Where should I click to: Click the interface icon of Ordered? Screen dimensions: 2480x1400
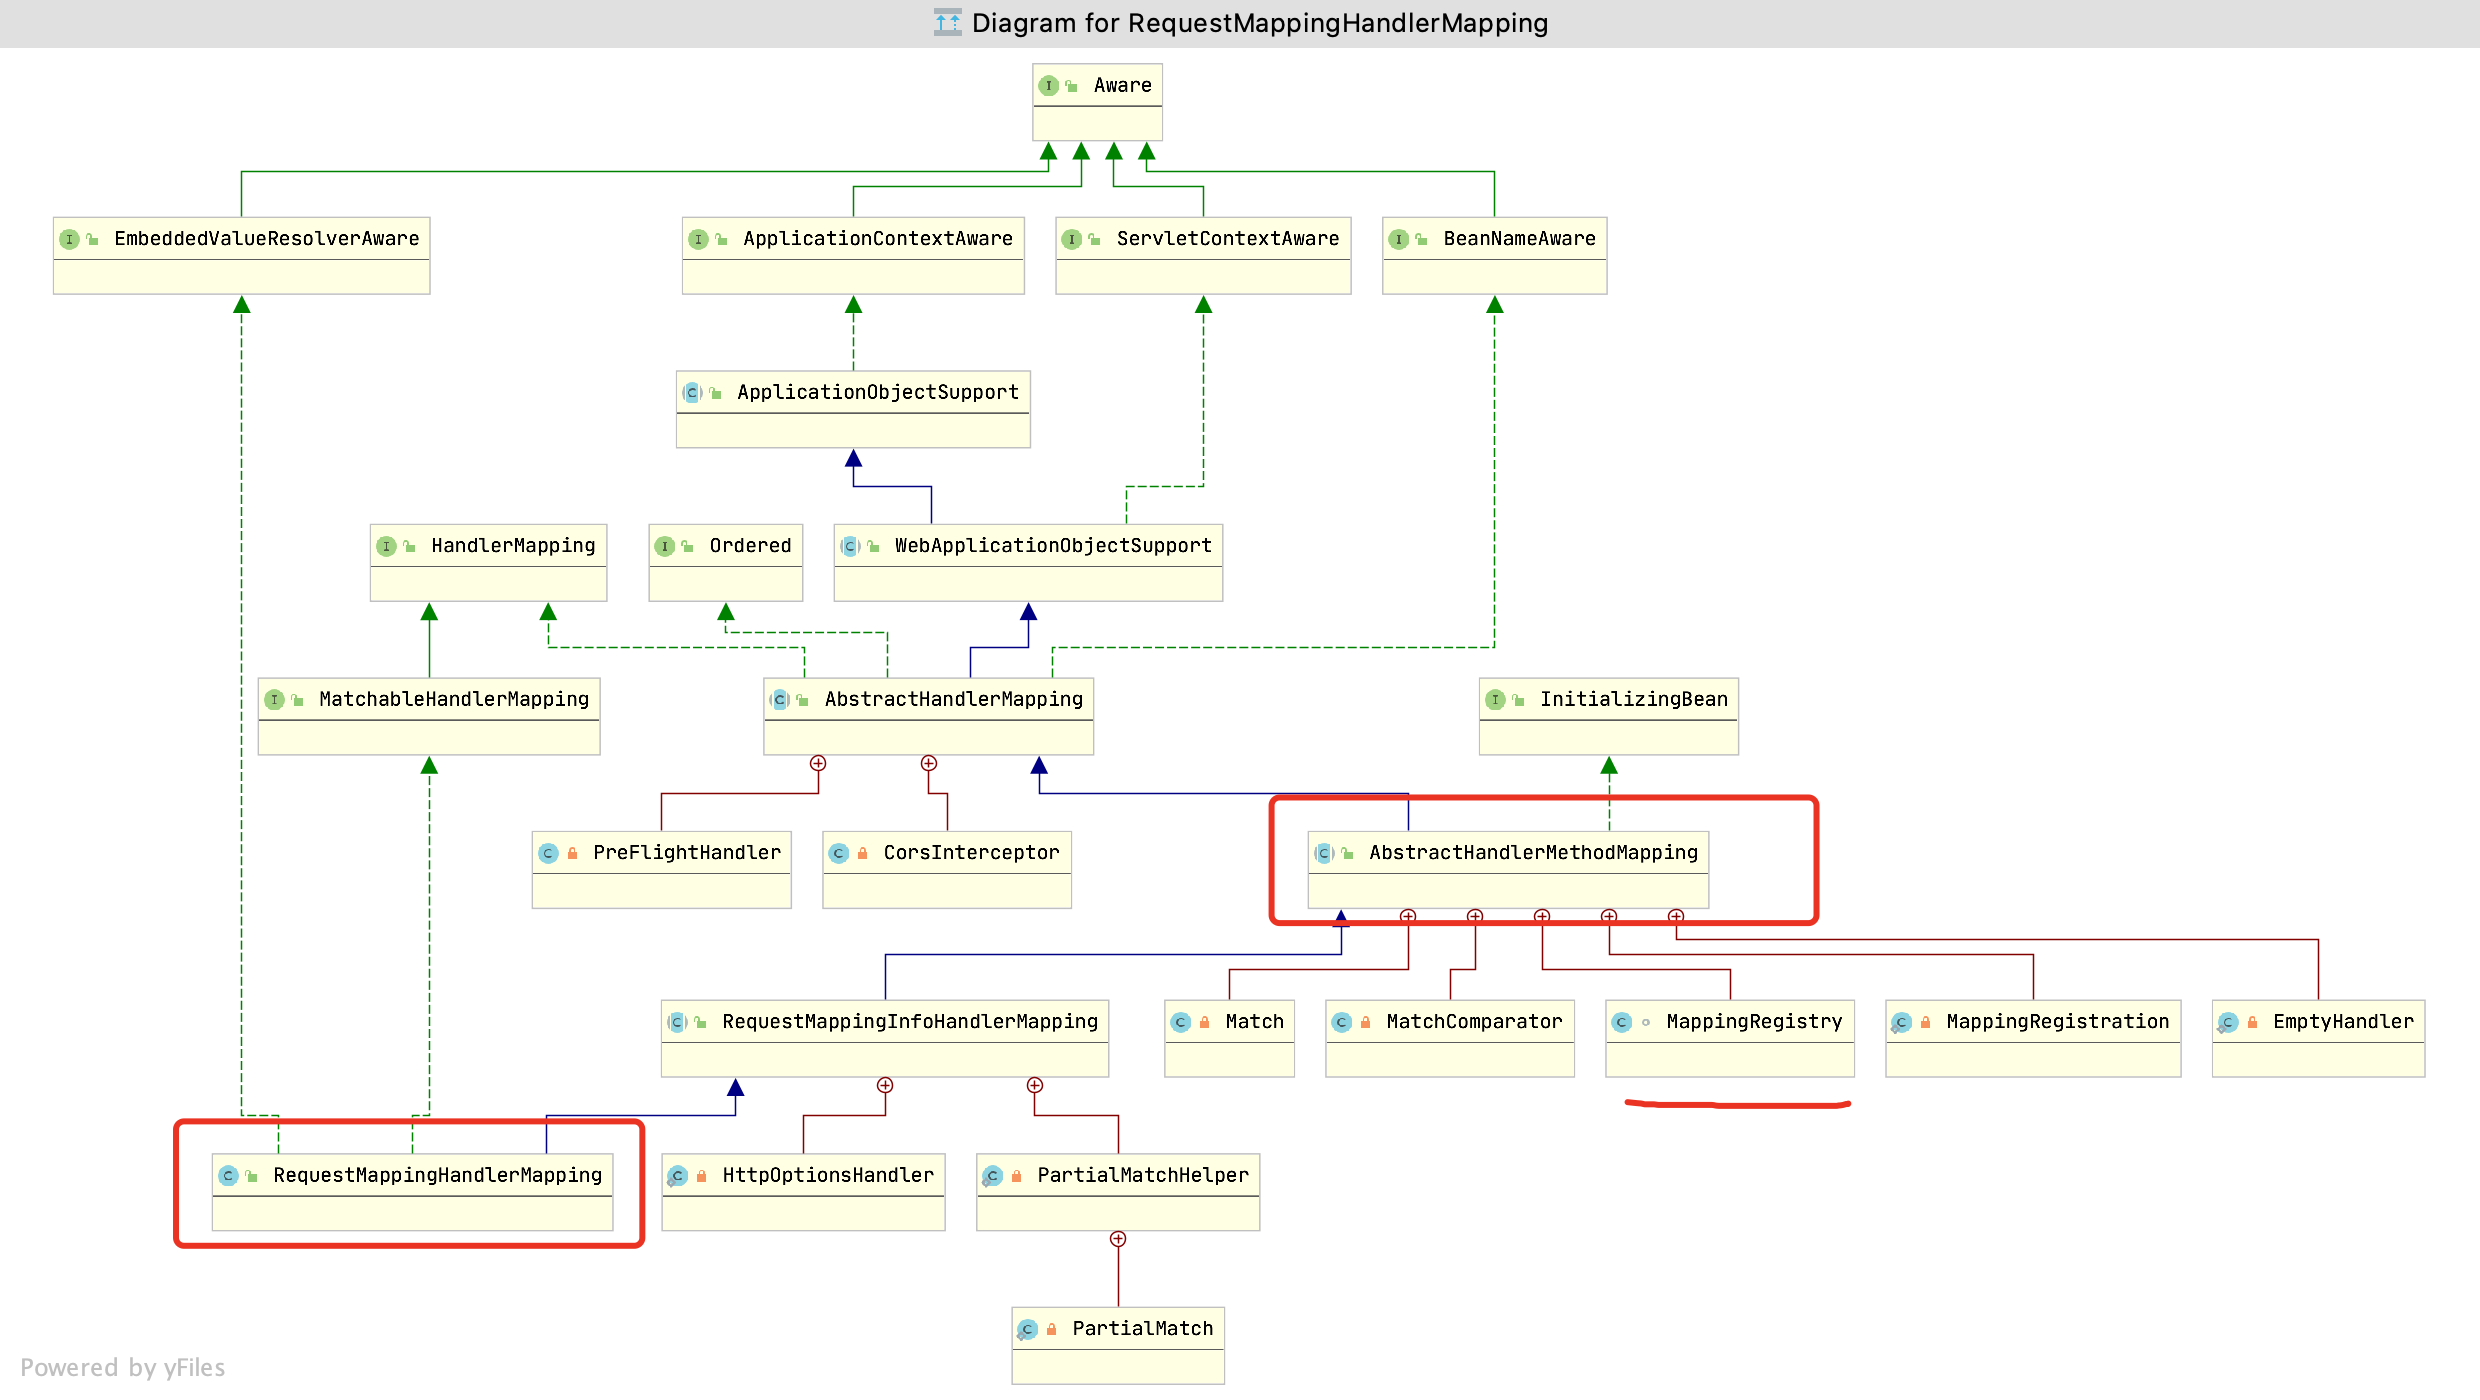pyautogui.click(x=665, y=546)
